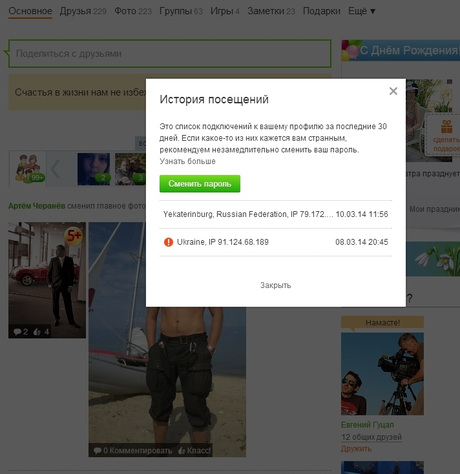Click the left arrow in photo strip

click(x=55, y=169)
